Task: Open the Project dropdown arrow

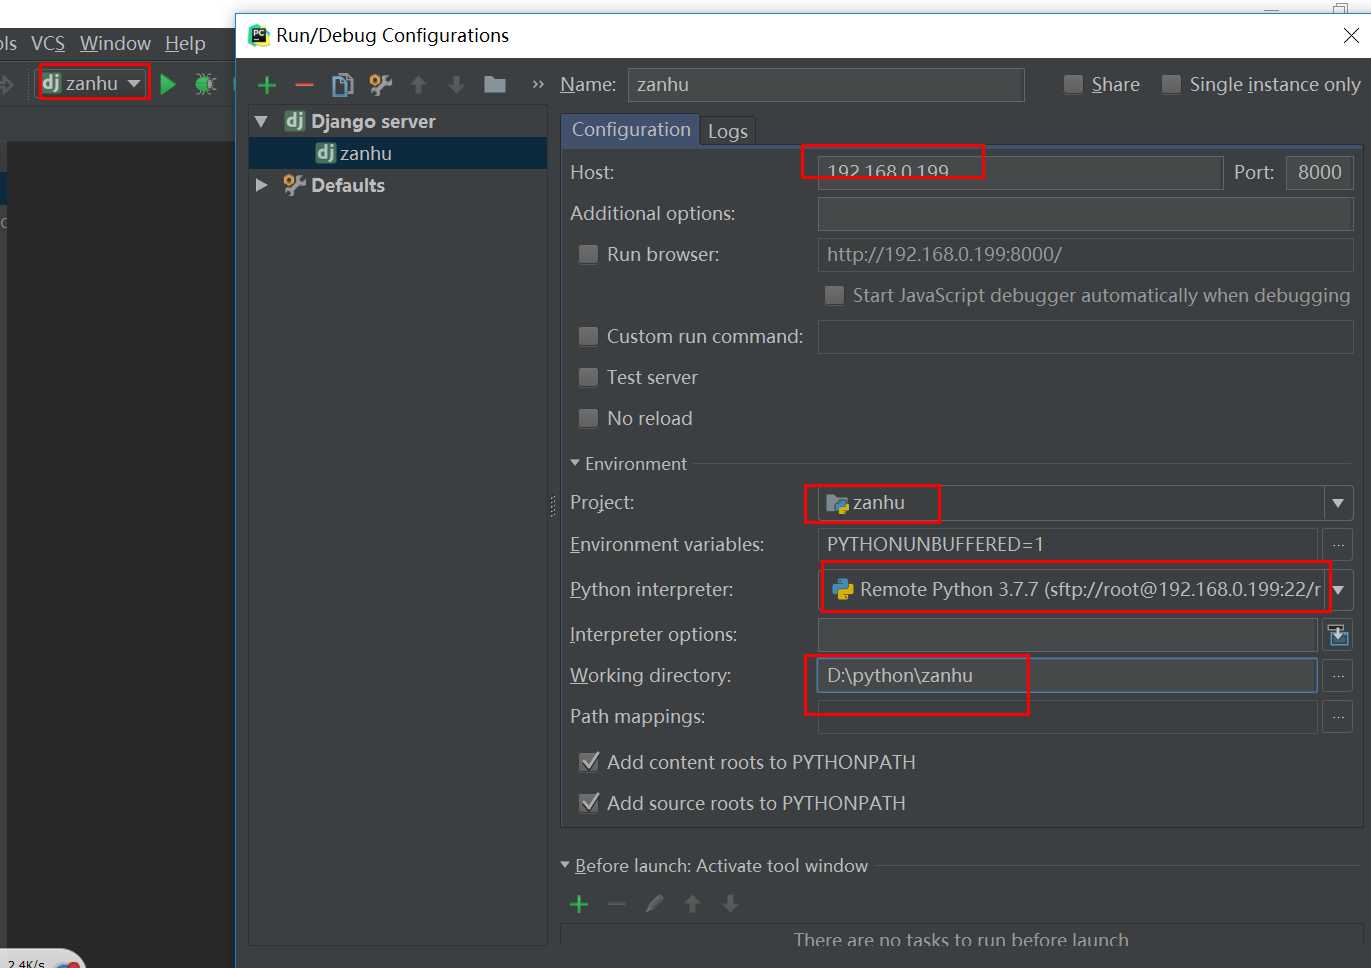Action: tap(1338, 503)
